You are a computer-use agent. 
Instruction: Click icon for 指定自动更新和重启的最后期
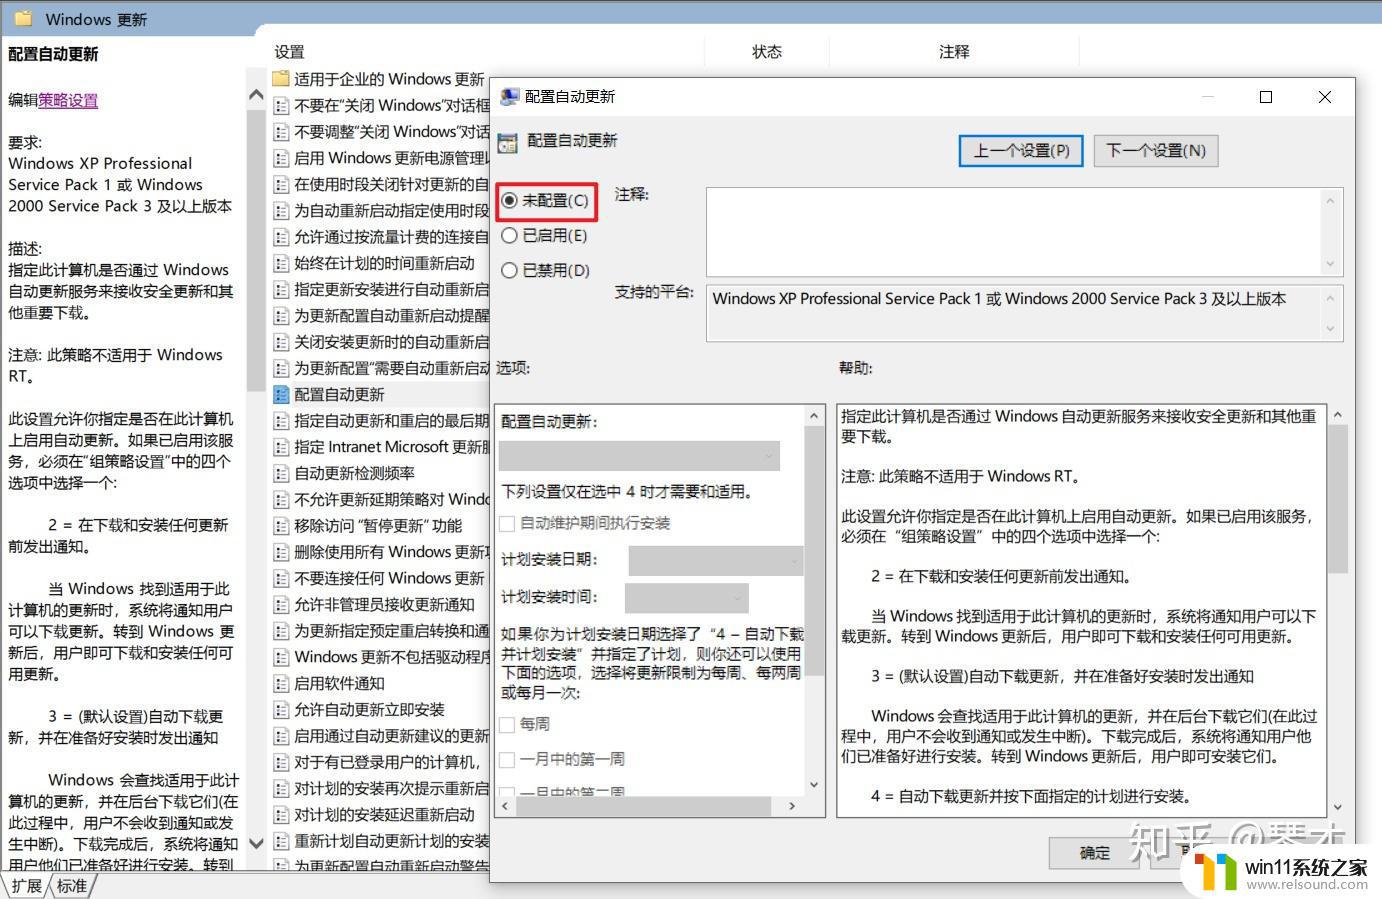click(281, 421)
